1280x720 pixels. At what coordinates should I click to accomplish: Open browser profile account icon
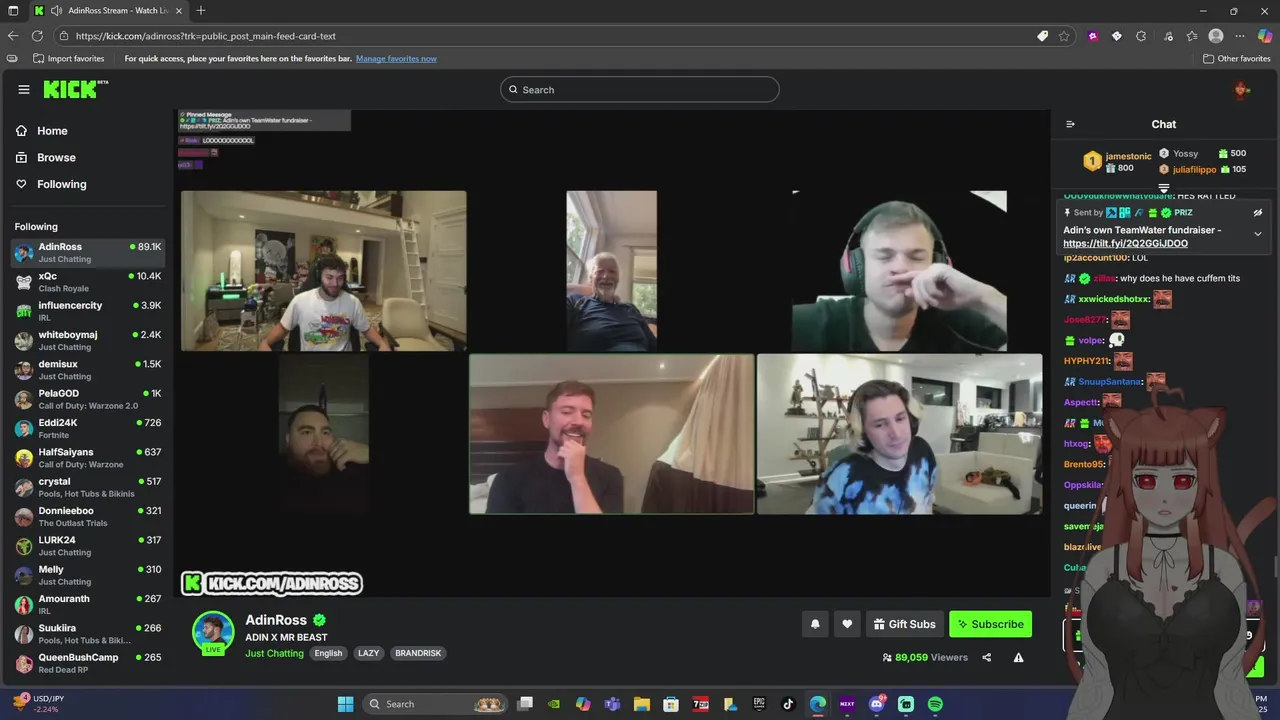coord(1216,36)
